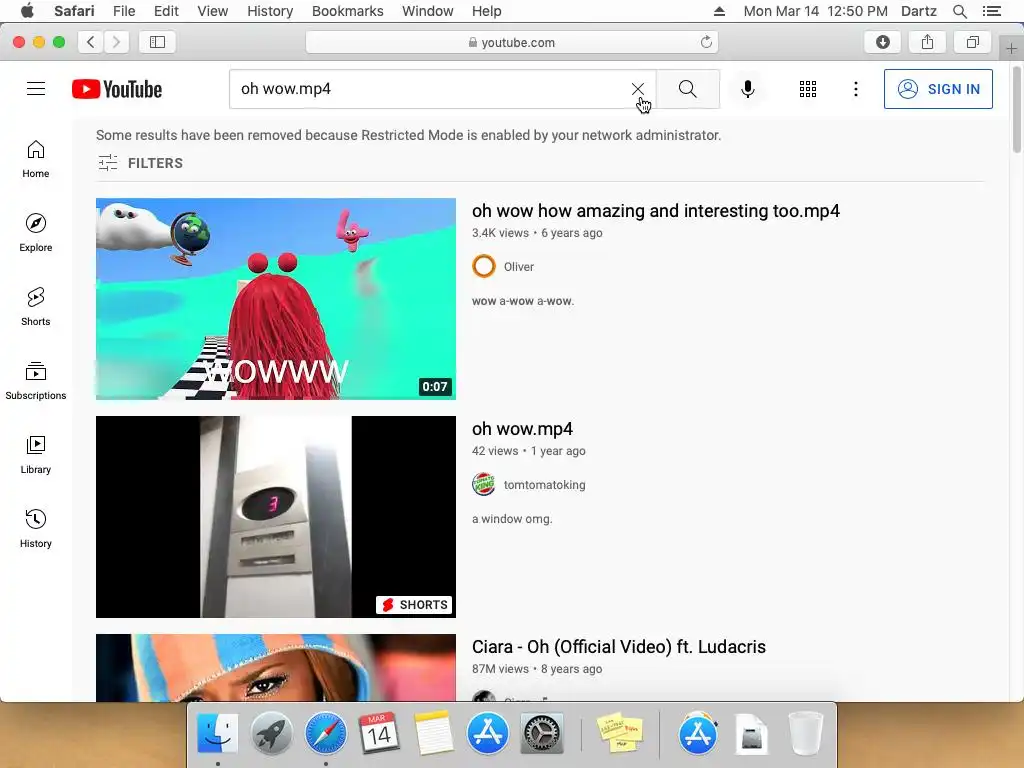Screen dimensions: 1024x768
Task: Open Library in the sidebar
Action: (36, 455)
